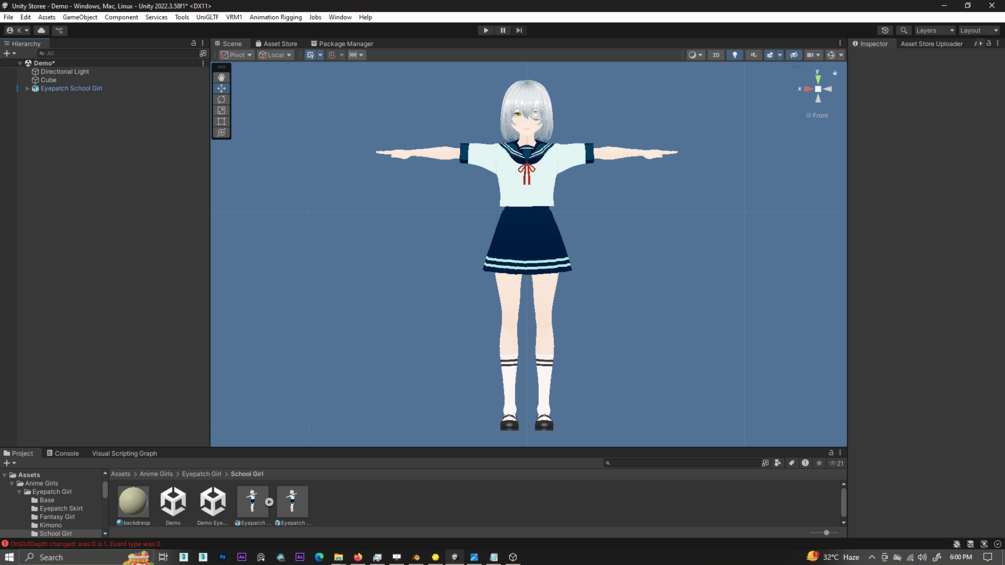Select the Rect tool
1005x565 pixels.
pos(221,121)
